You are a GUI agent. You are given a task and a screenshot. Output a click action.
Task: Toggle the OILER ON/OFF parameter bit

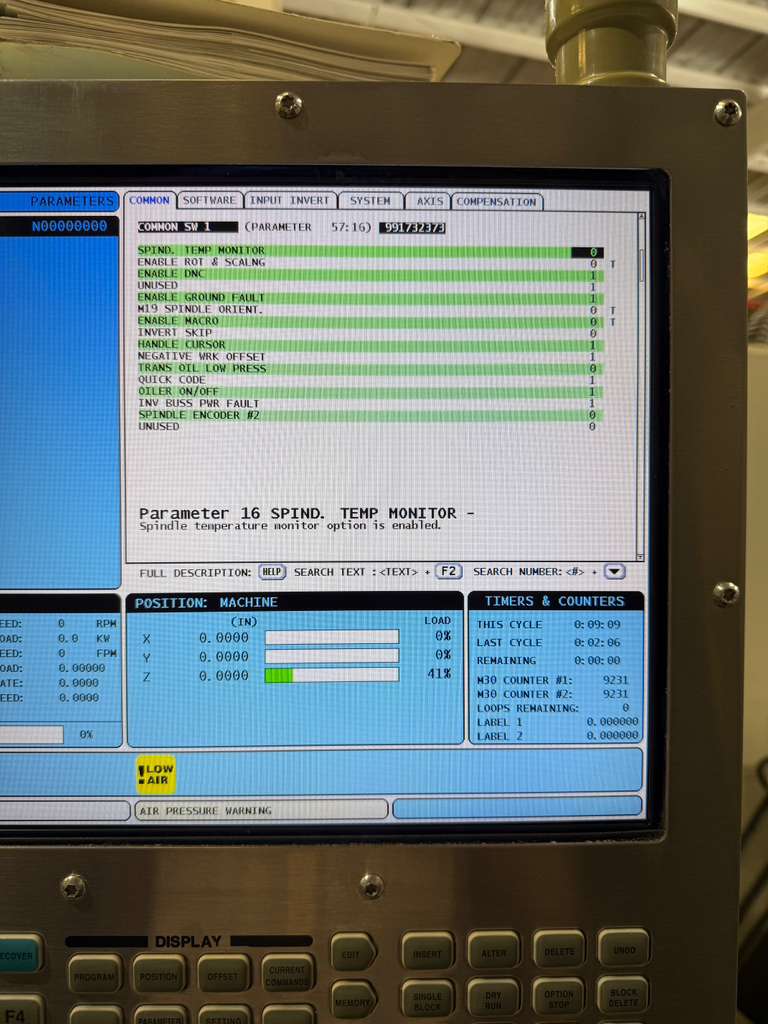tap(592, 392)
